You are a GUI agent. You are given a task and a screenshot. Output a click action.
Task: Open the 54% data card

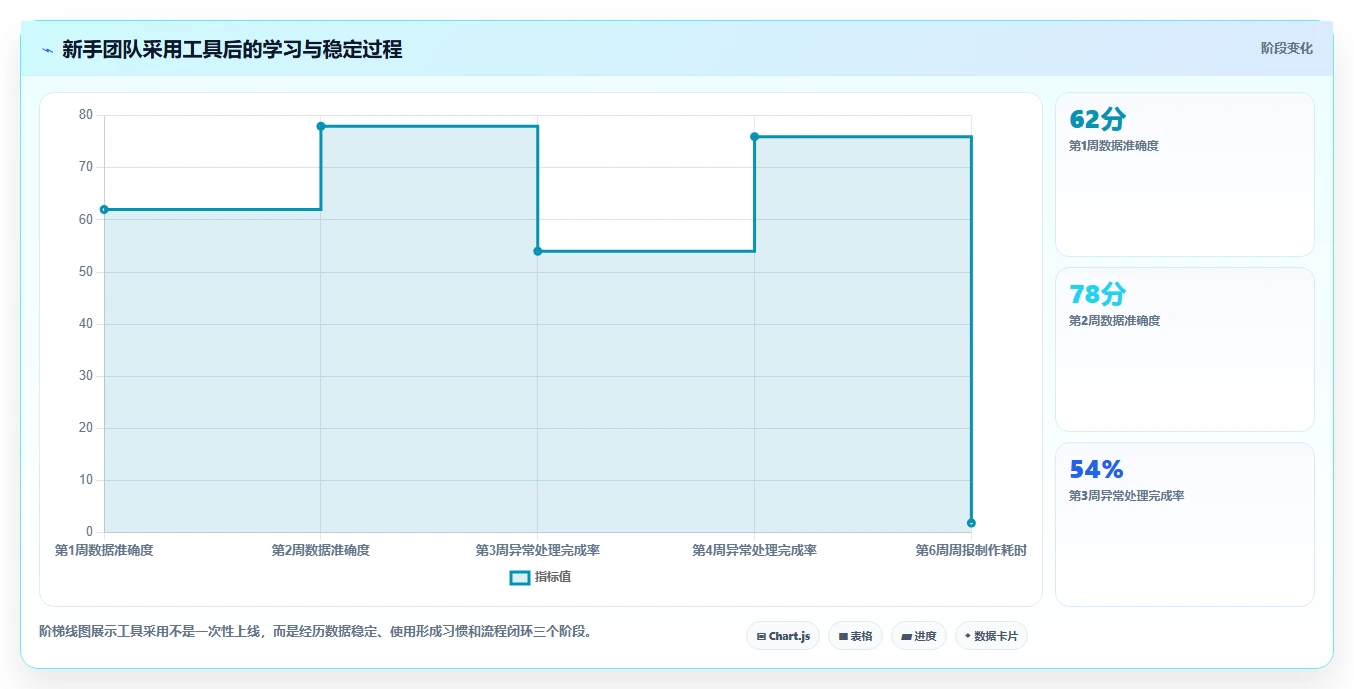[x=1184, y=525]
